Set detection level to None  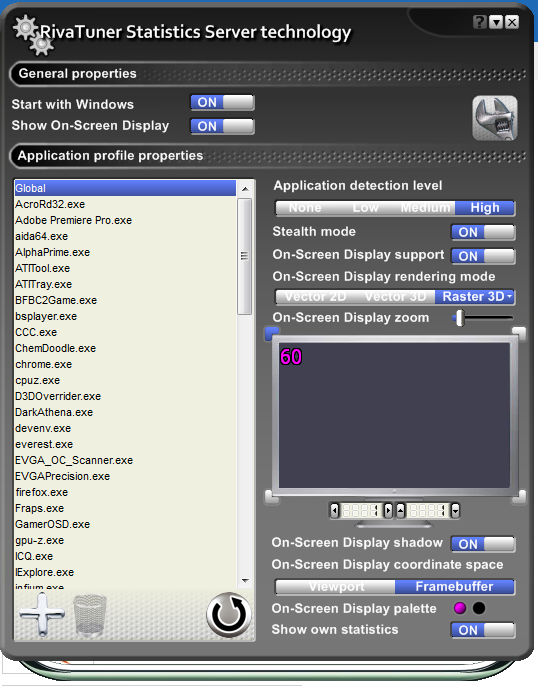coord(305,208)
